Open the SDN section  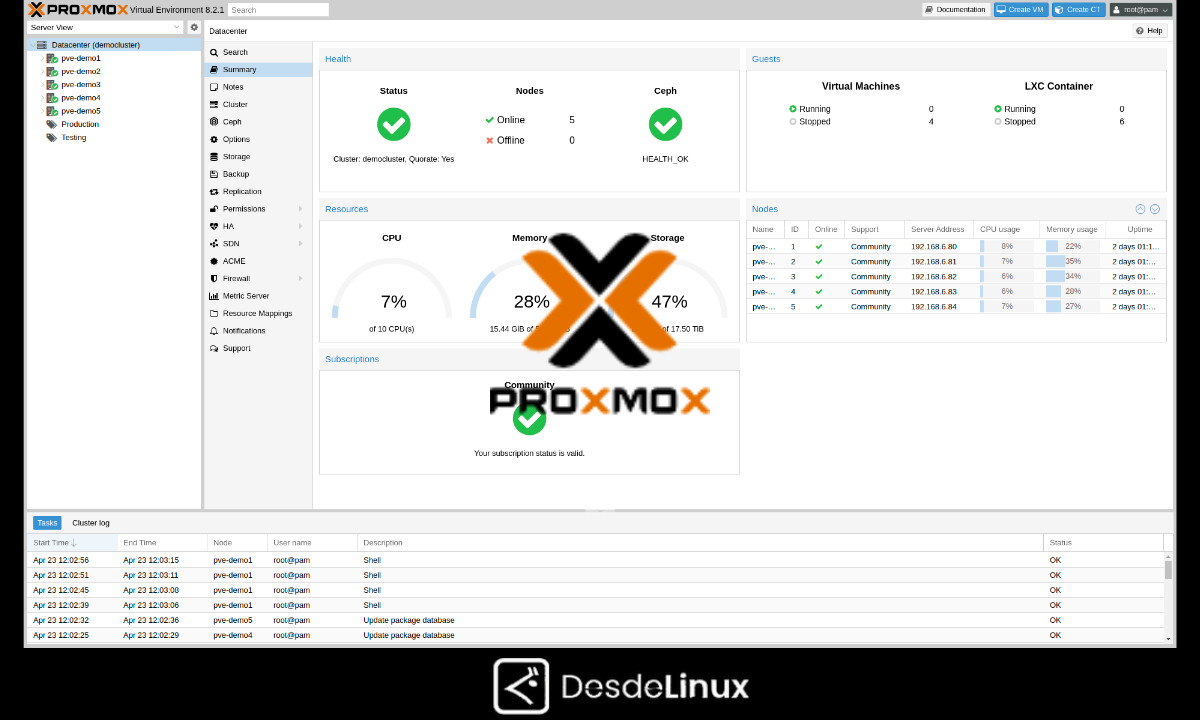(257, 243)
